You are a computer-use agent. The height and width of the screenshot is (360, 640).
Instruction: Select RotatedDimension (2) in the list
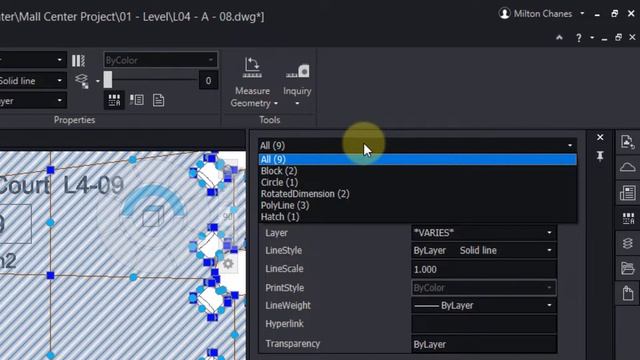tap(417, 194)
